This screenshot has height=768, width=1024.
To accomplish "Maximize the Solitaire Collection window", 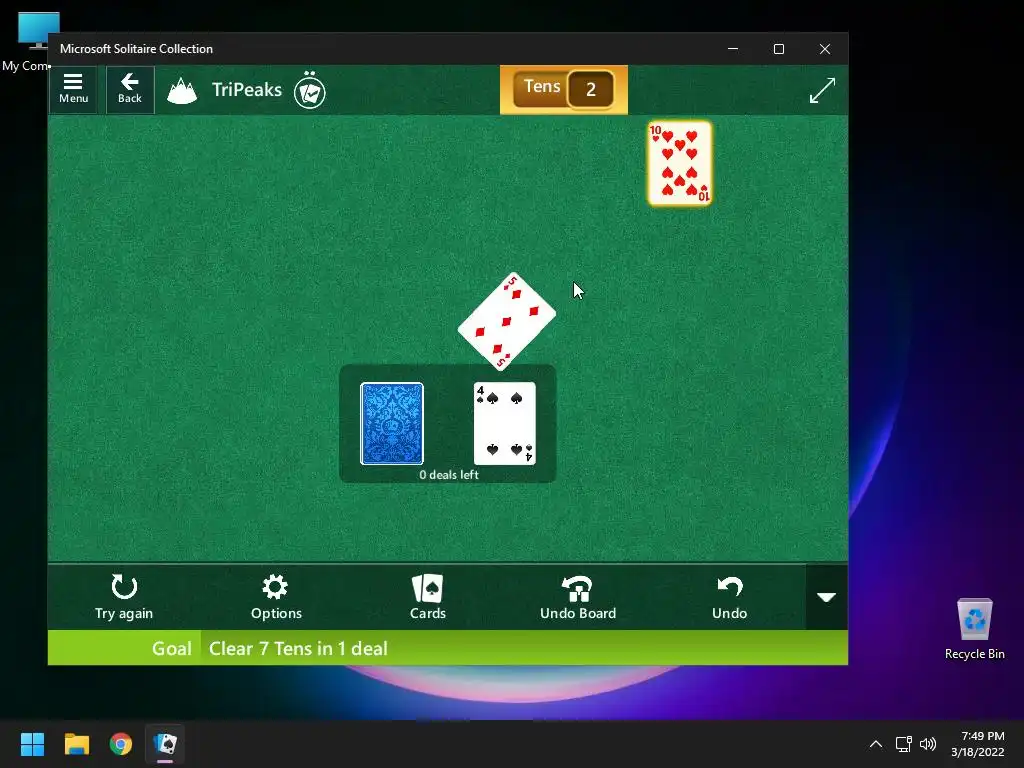I will (x=778, y=49).
